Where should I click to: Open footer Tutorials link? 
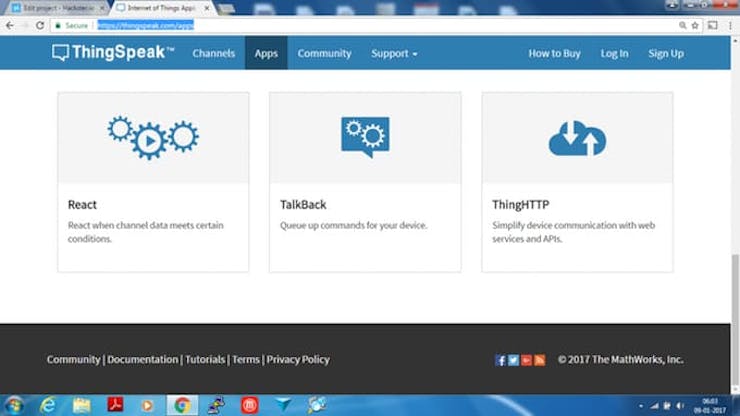205,360
